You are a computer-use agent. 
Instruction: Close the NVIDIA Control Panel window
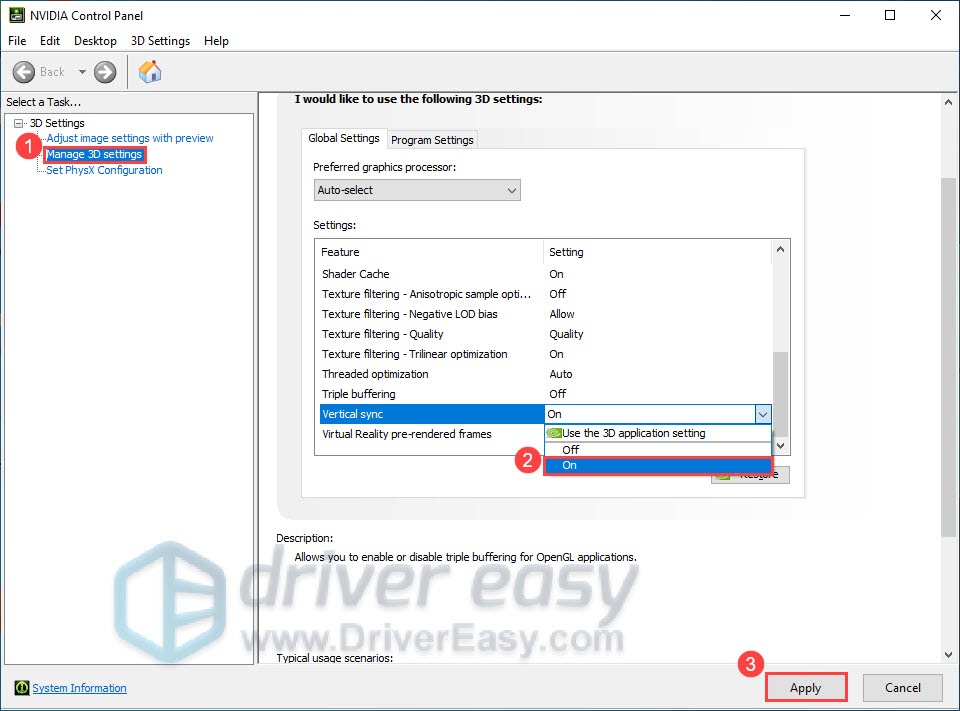[936, 15]
